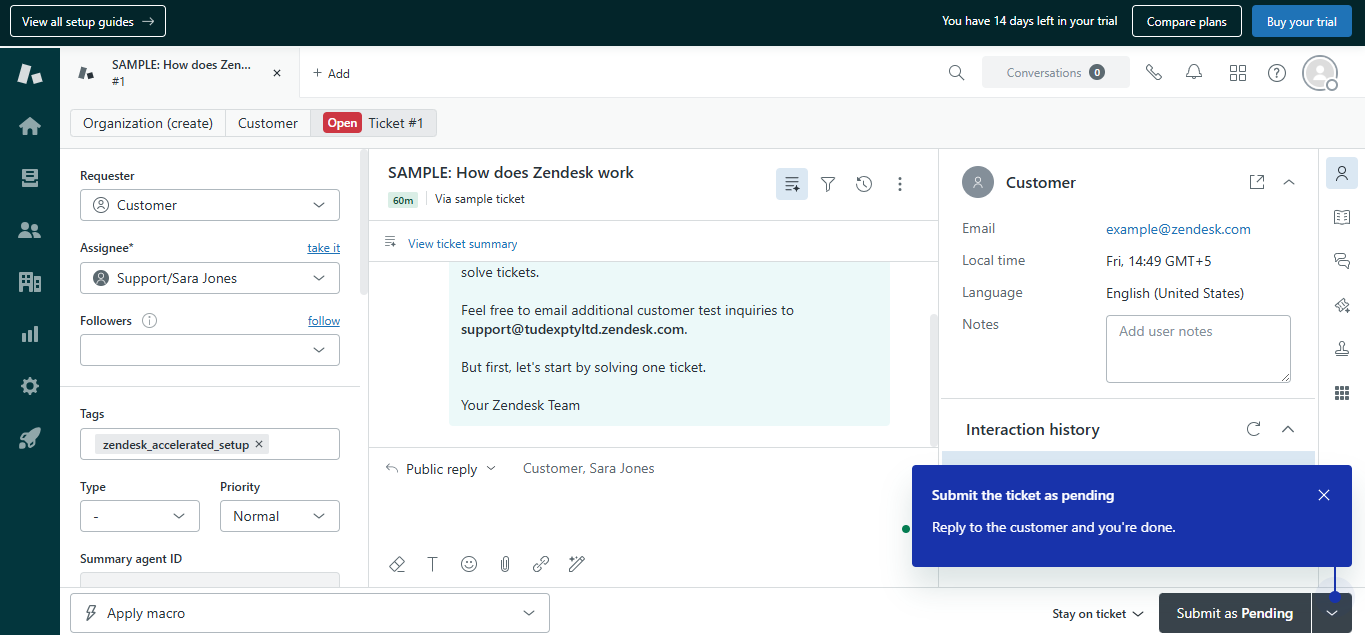Open the AI sparkle icon in right rail
Screen dimensions: 1365x635
(1342, 305)
